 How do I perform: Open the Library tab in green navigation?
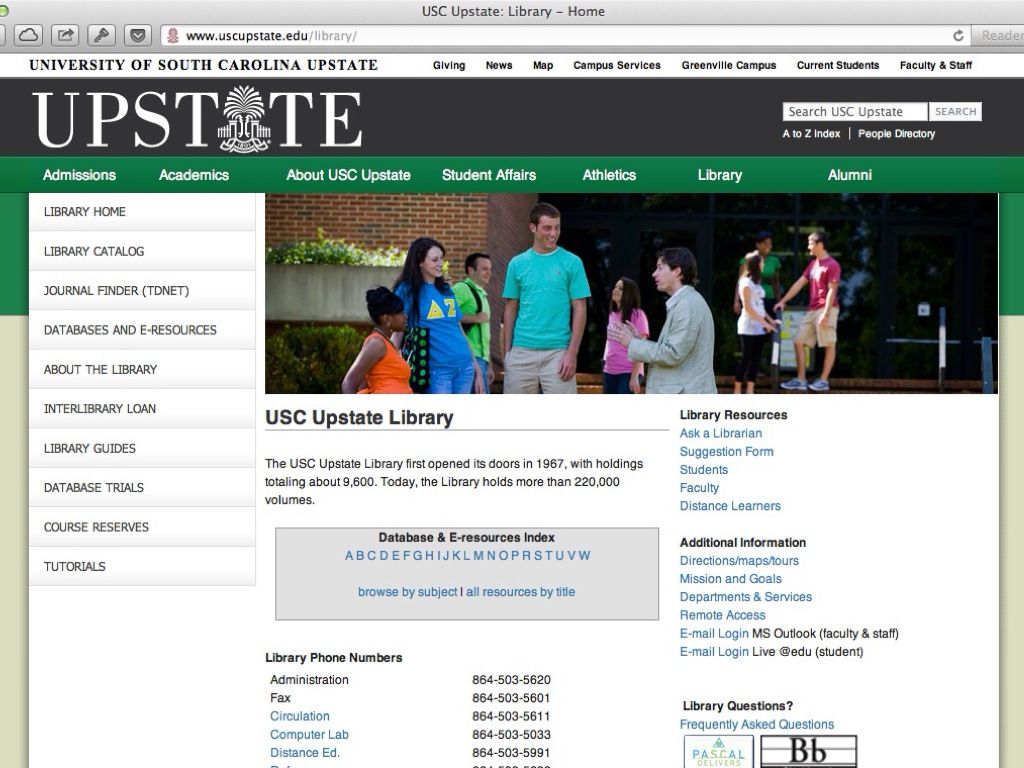719,175
